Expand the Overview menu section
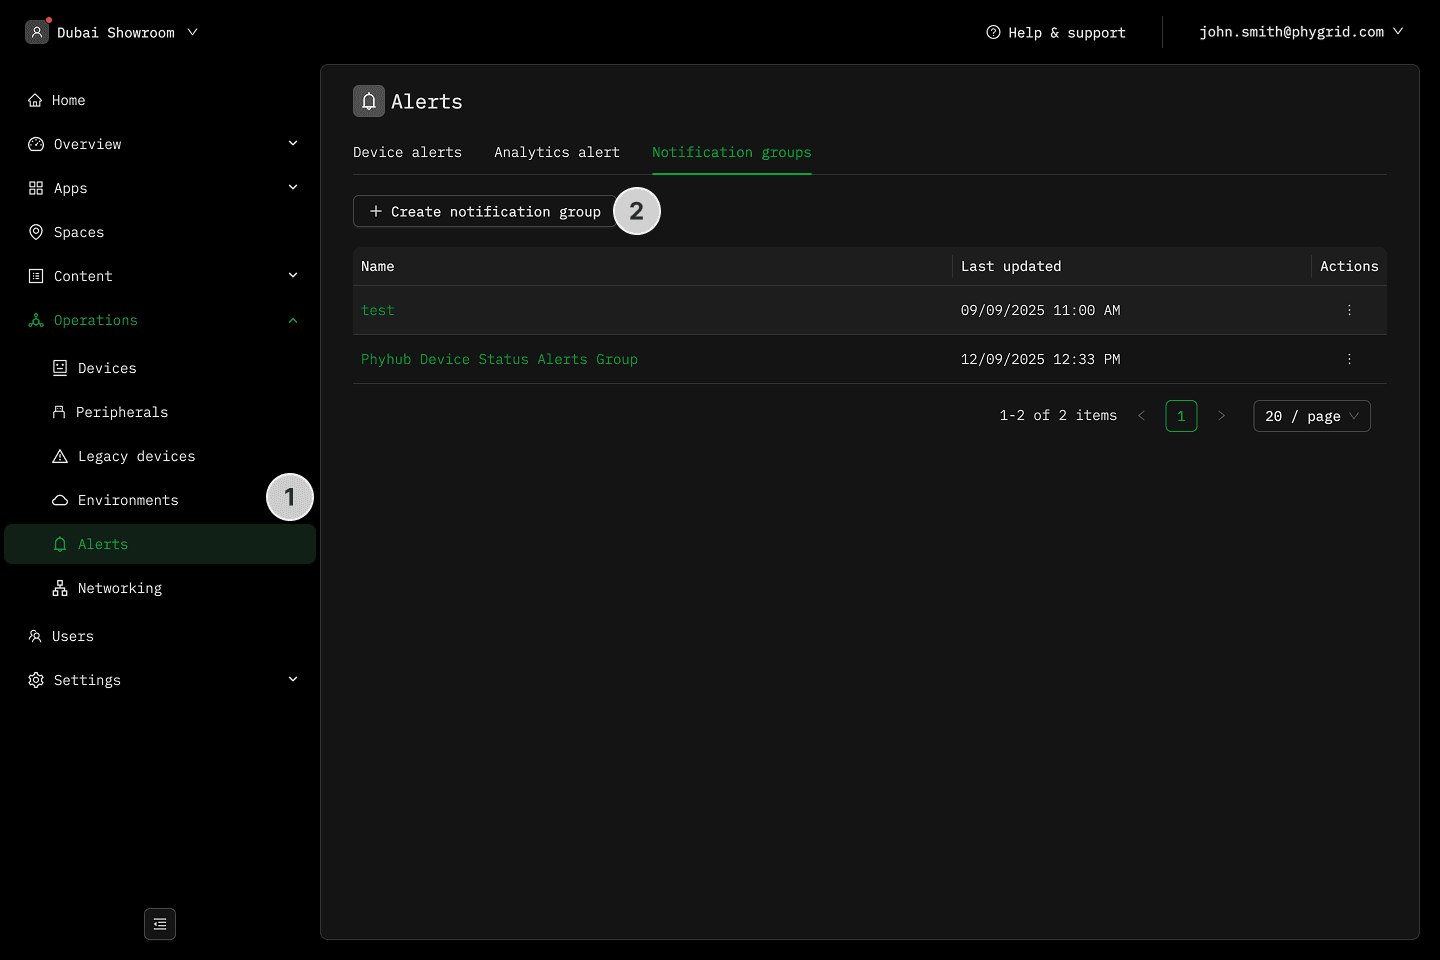This screenshot has height=960, width=1440. [x=293, y=144]
